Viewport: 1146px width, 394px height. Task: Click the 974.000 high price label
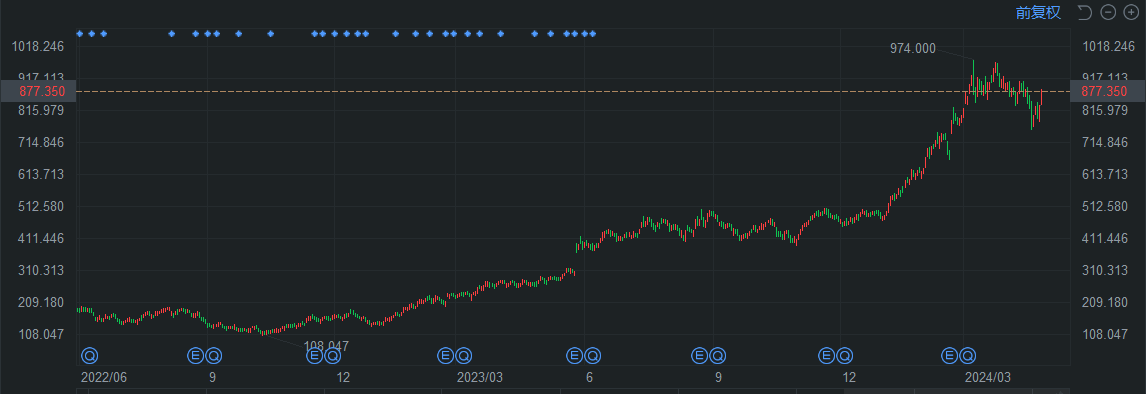coord(913,48)
